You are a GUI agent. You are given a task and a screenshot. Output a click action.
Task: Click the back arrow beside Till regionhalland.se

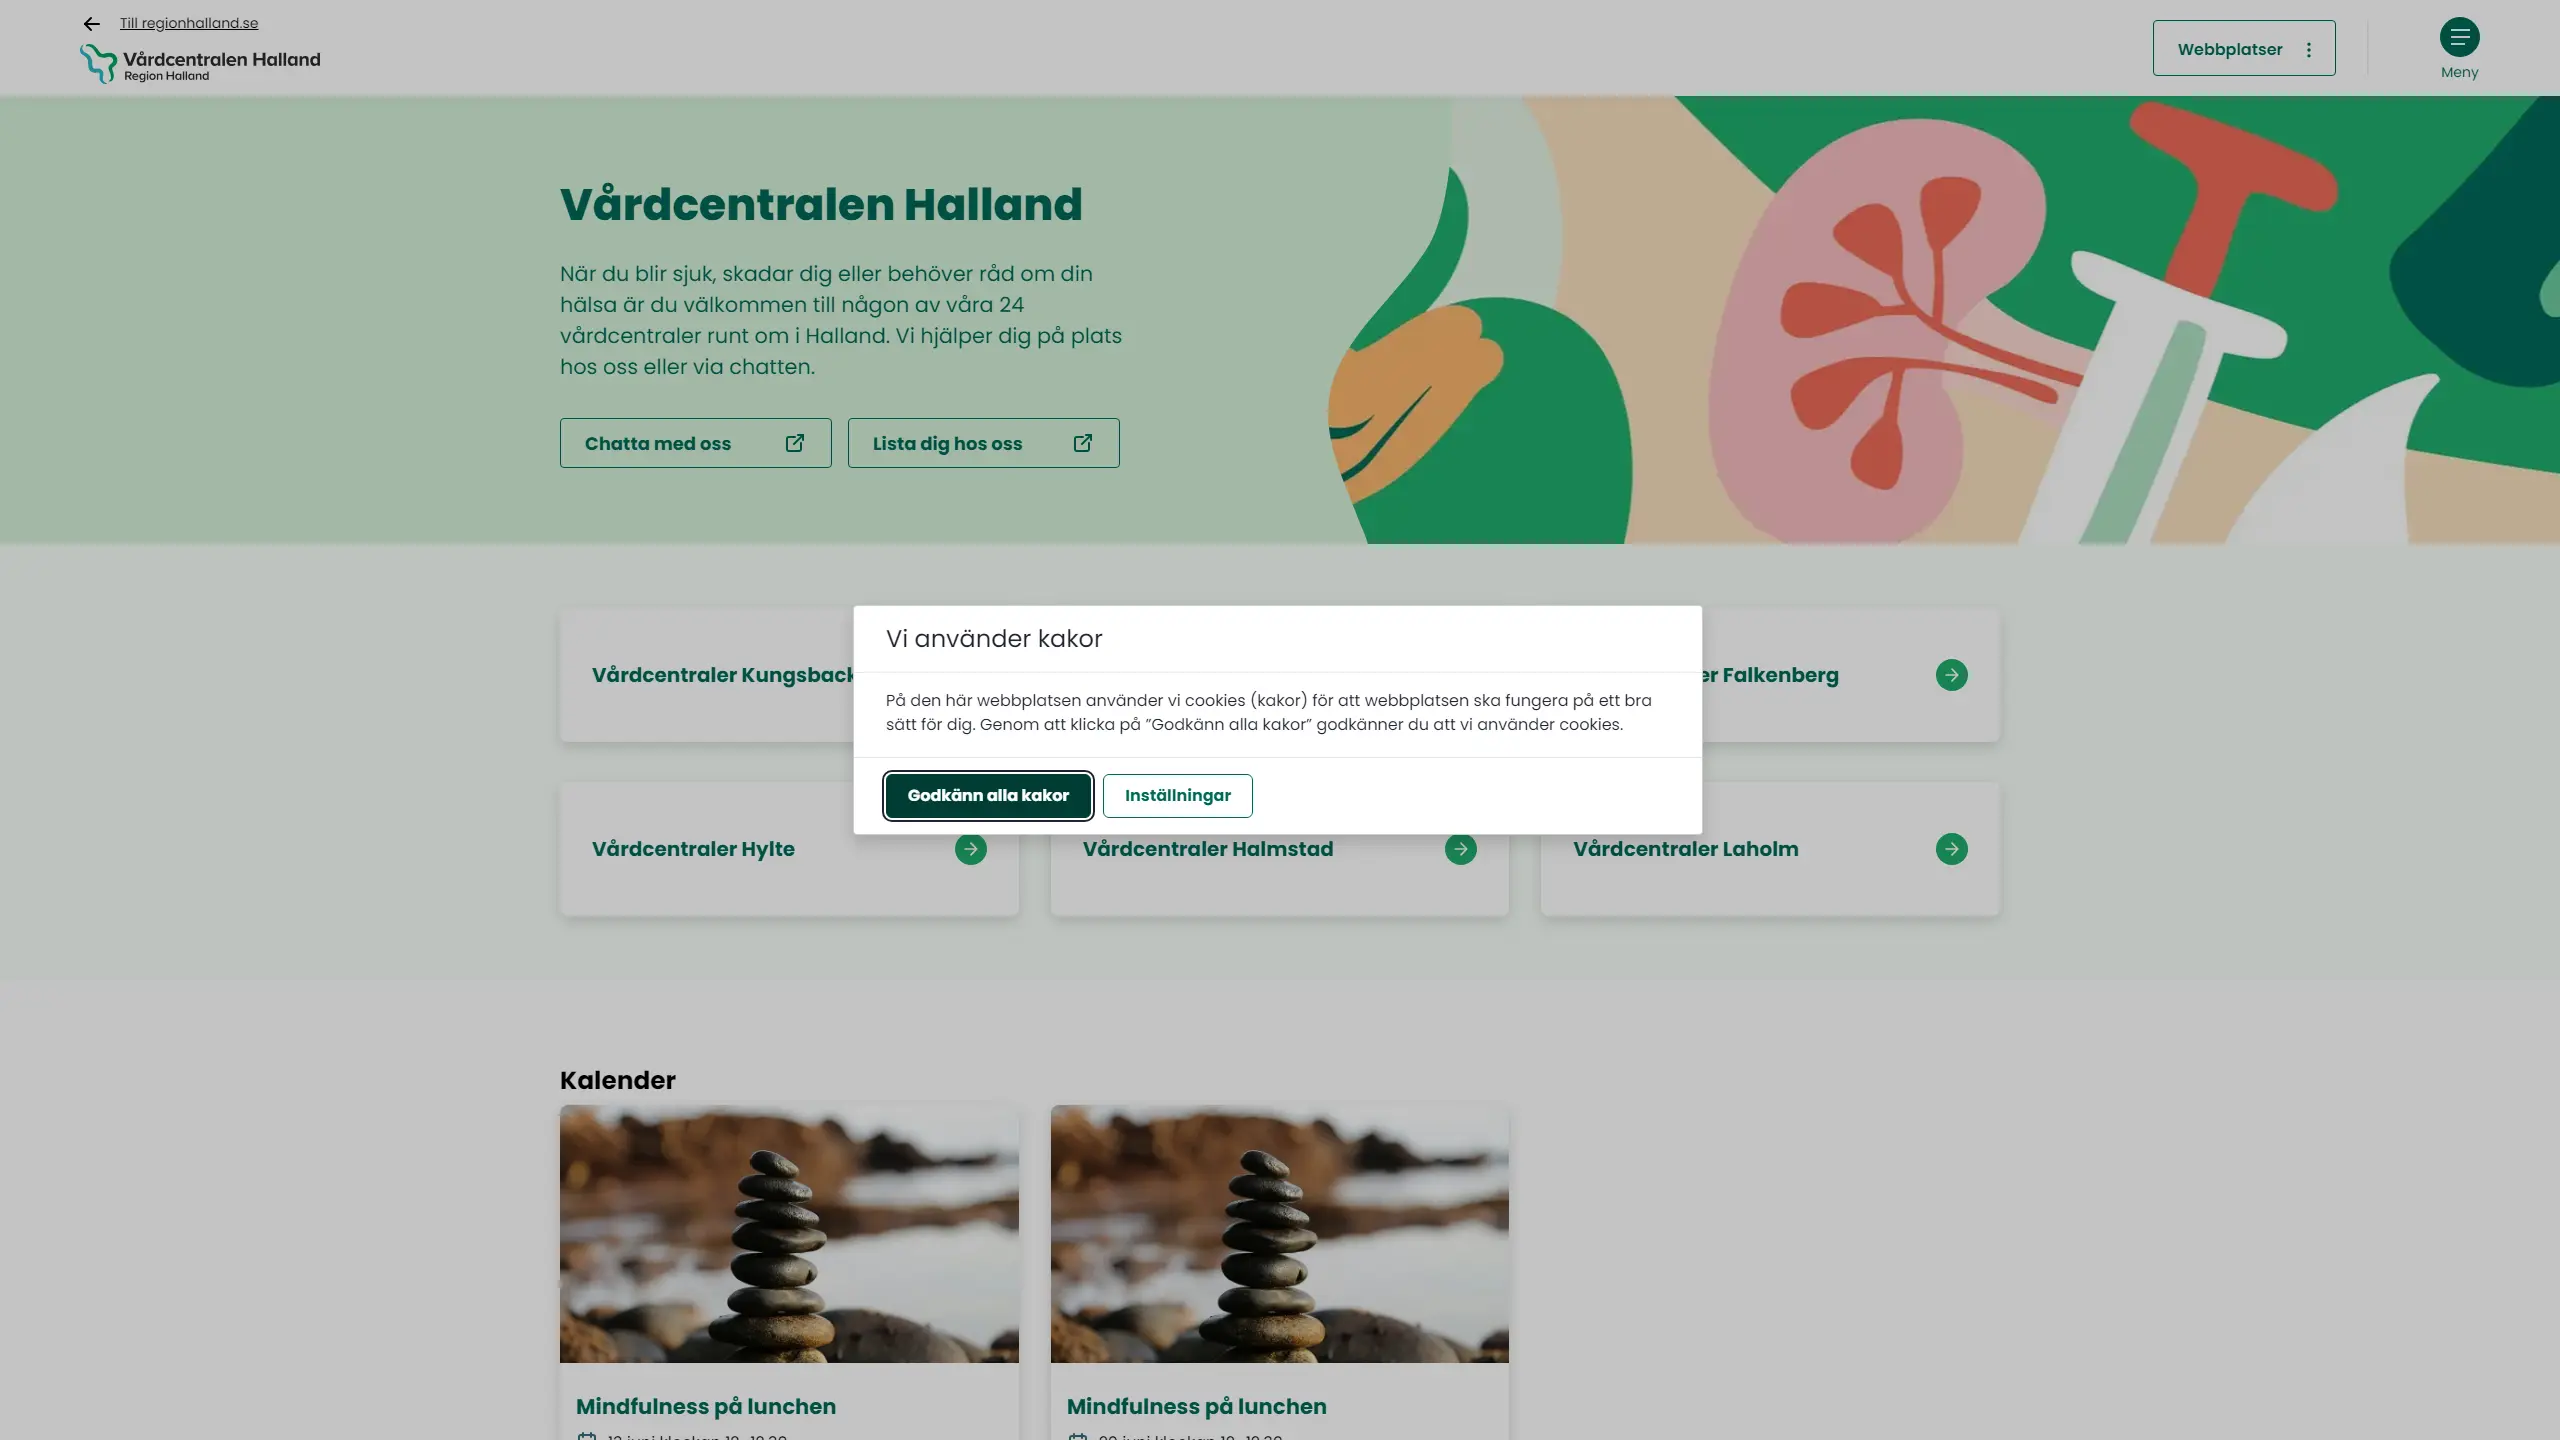coord(92,24)
